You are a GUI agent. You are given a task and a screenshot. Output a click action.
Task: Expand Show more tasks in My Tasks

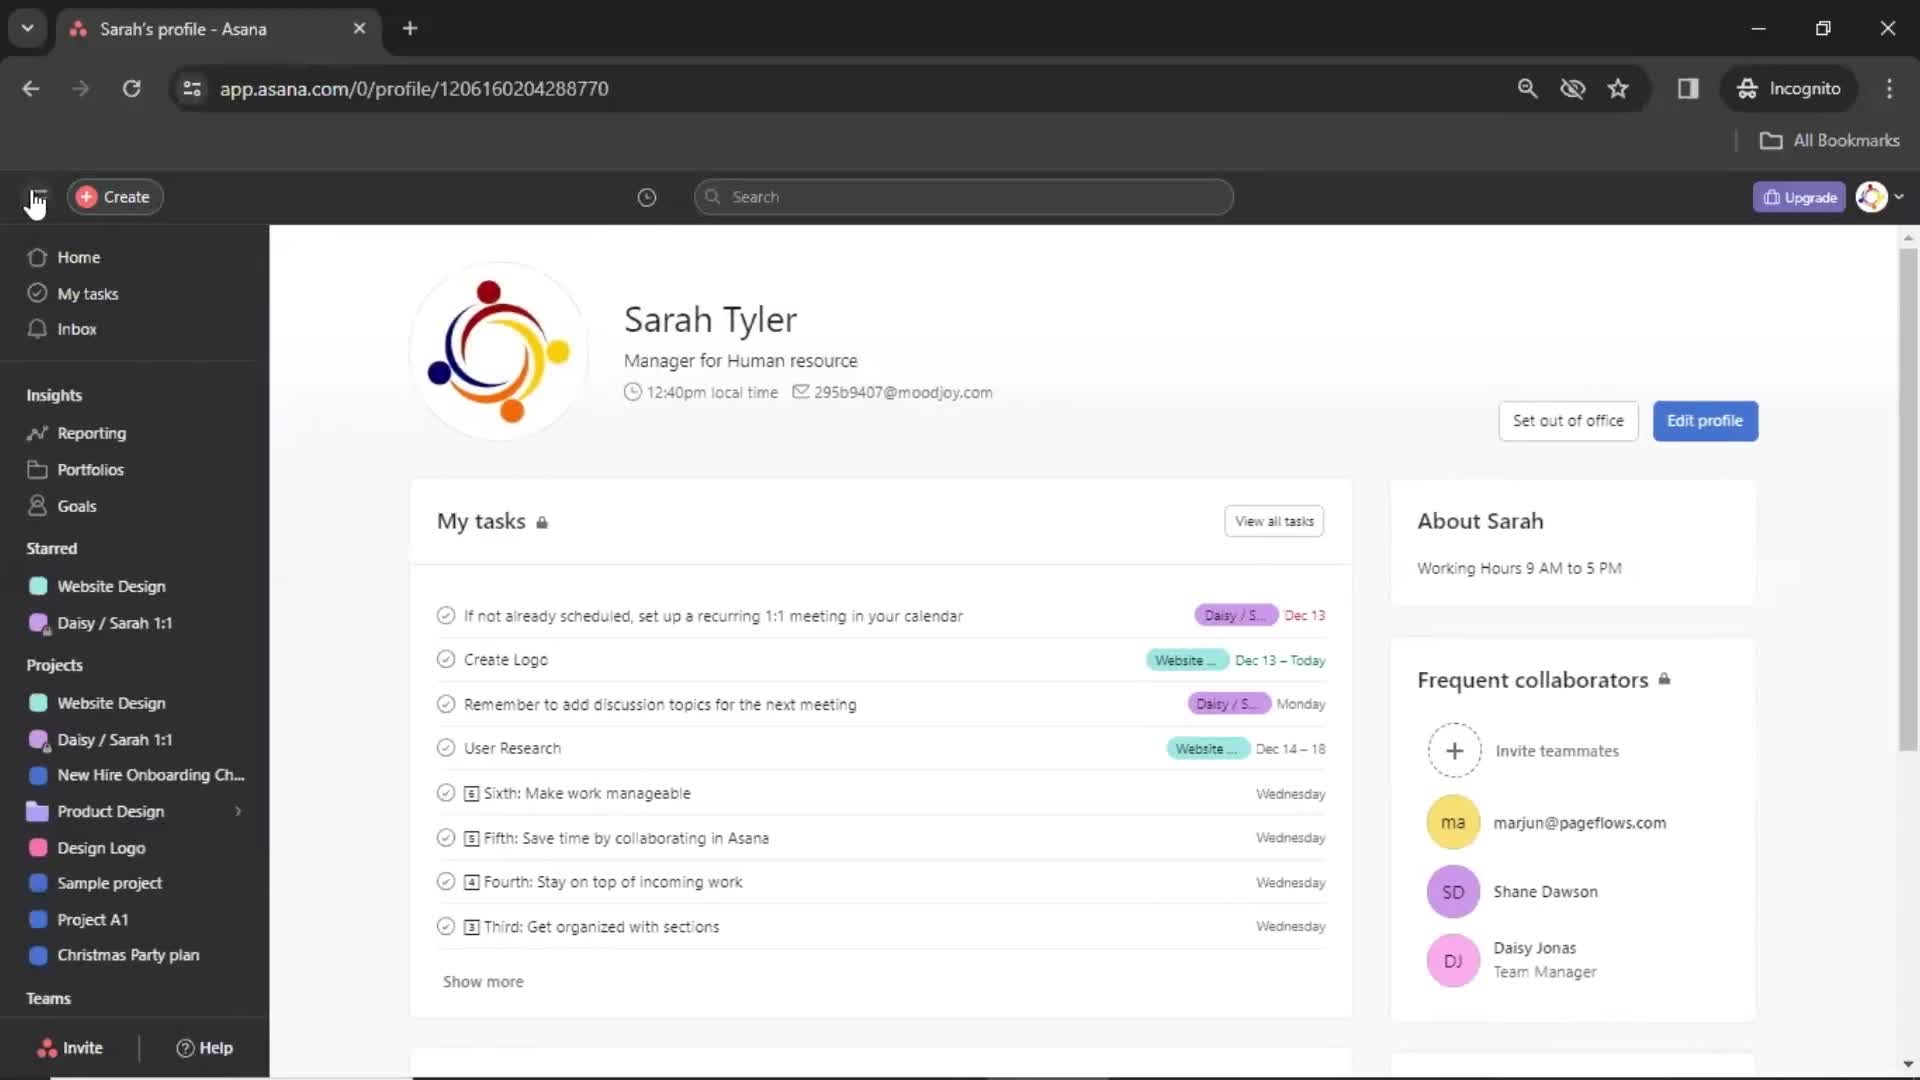tap(483, 980)
